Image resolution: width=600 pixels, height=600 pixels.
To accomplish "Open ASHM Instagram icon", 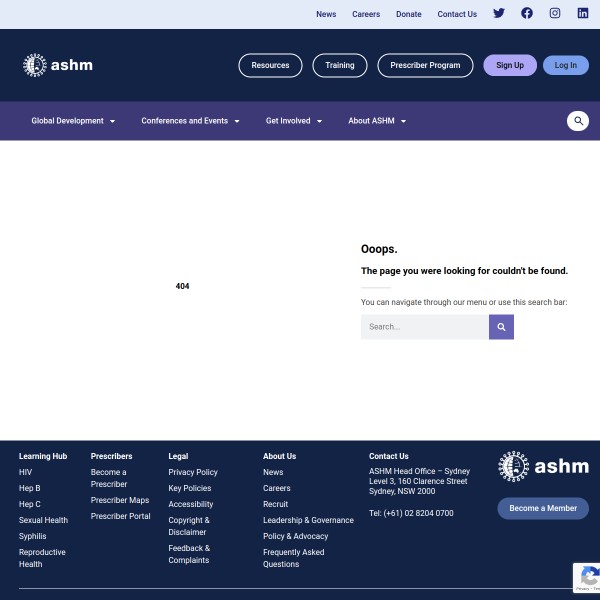I will pyautogui.click(x=554, y=14).
